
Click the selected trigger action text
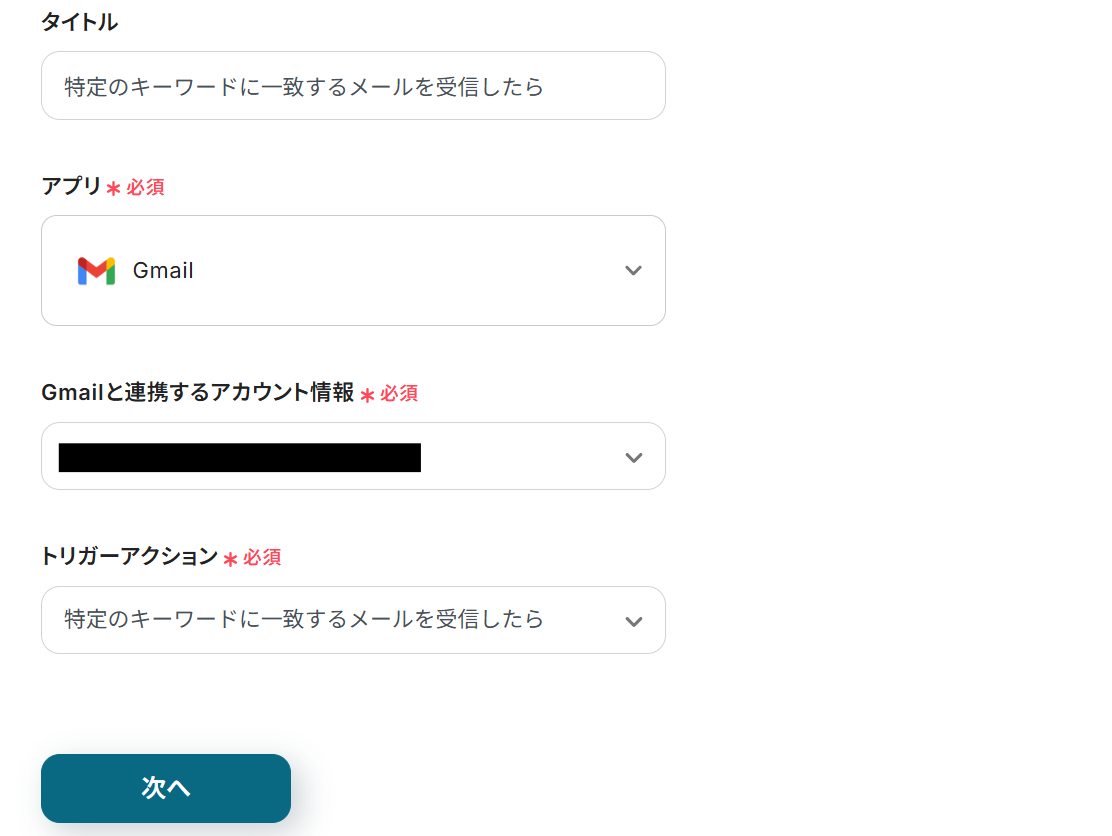coord(304,620)
